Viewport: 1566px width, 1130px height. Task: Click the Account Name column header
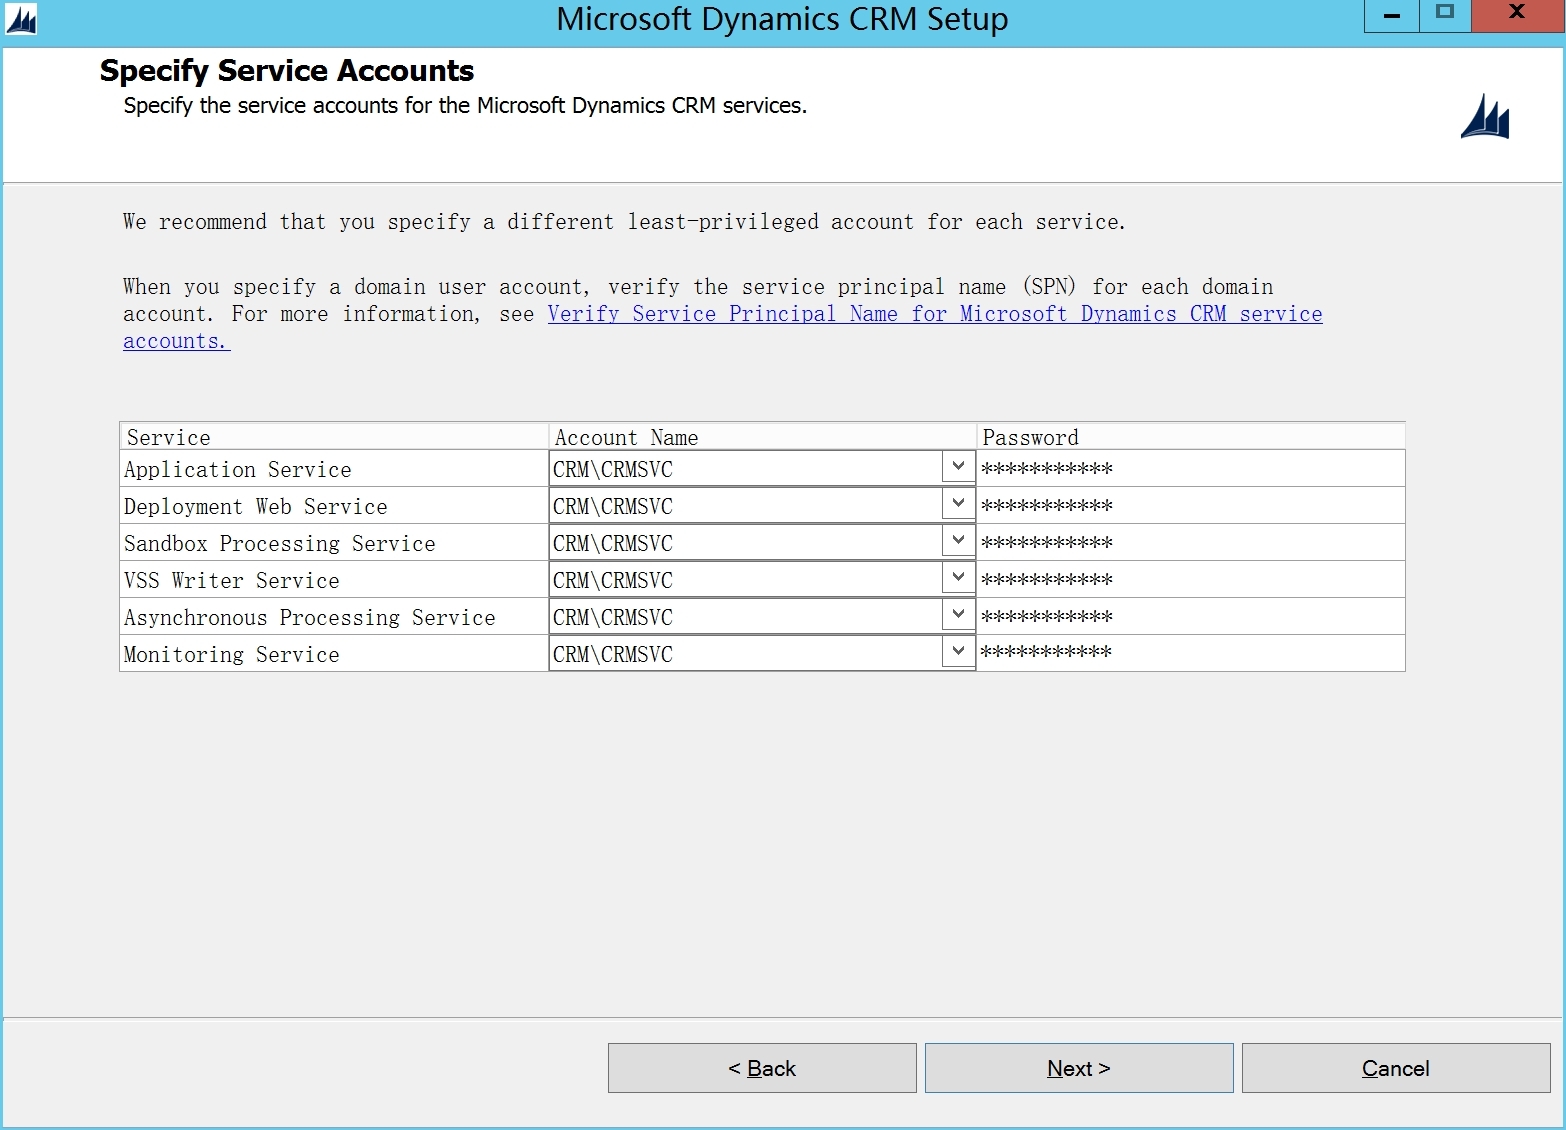762,437
